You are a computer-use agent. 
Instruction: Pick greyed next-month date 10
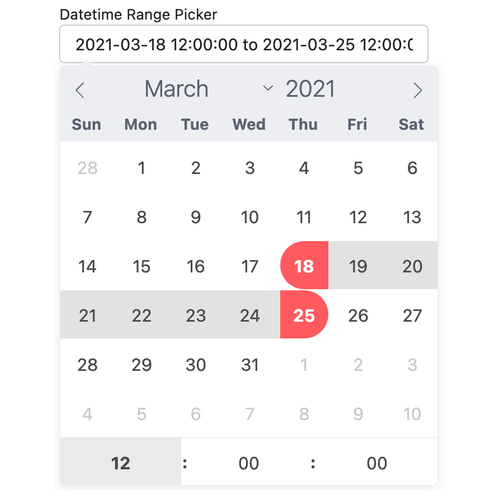(x=412, y=414)
